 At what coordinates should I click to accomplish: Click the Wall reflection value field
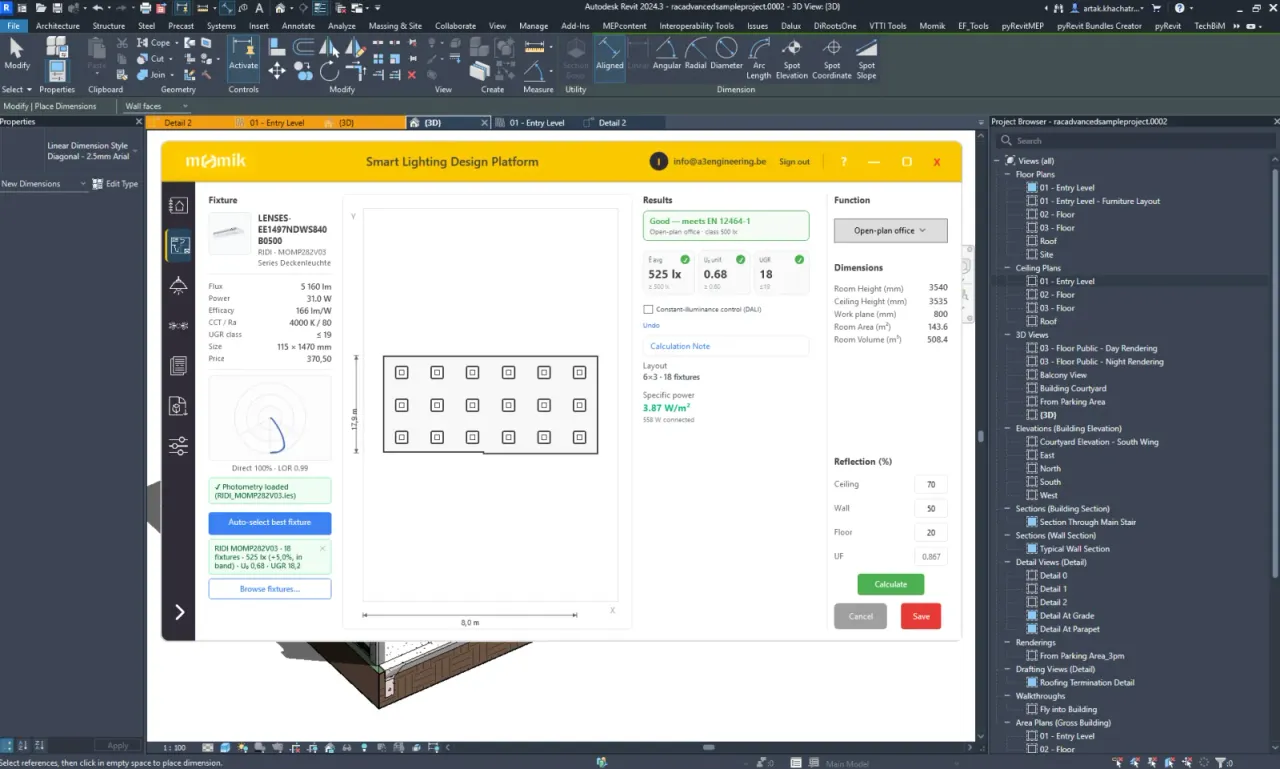point(931,509)
